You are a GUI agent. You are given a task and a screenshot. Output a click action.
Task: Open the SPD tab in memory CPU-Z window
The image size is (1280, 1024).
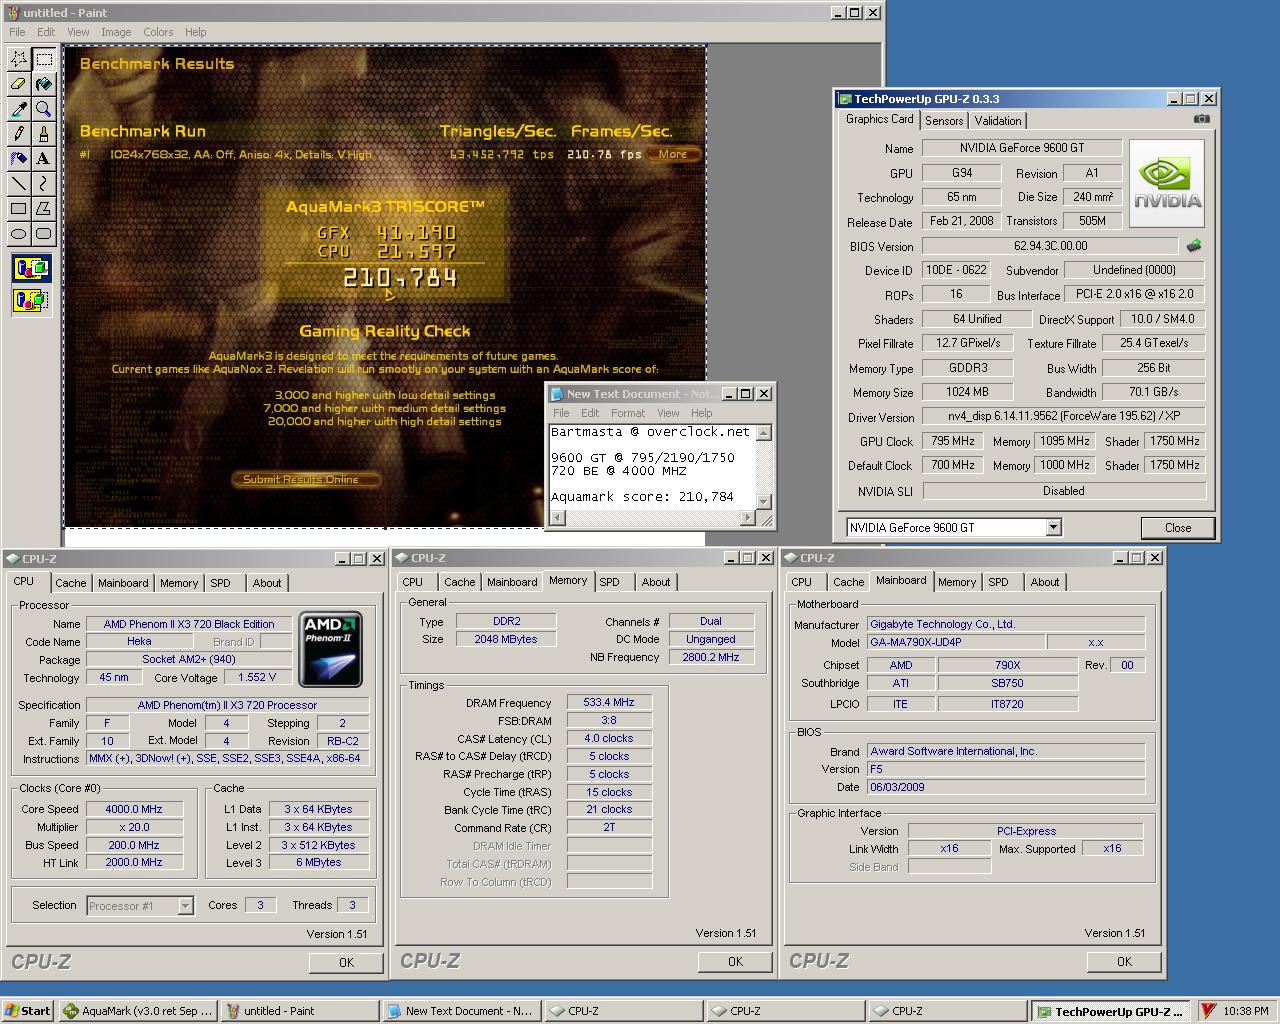tap(609, 582)
